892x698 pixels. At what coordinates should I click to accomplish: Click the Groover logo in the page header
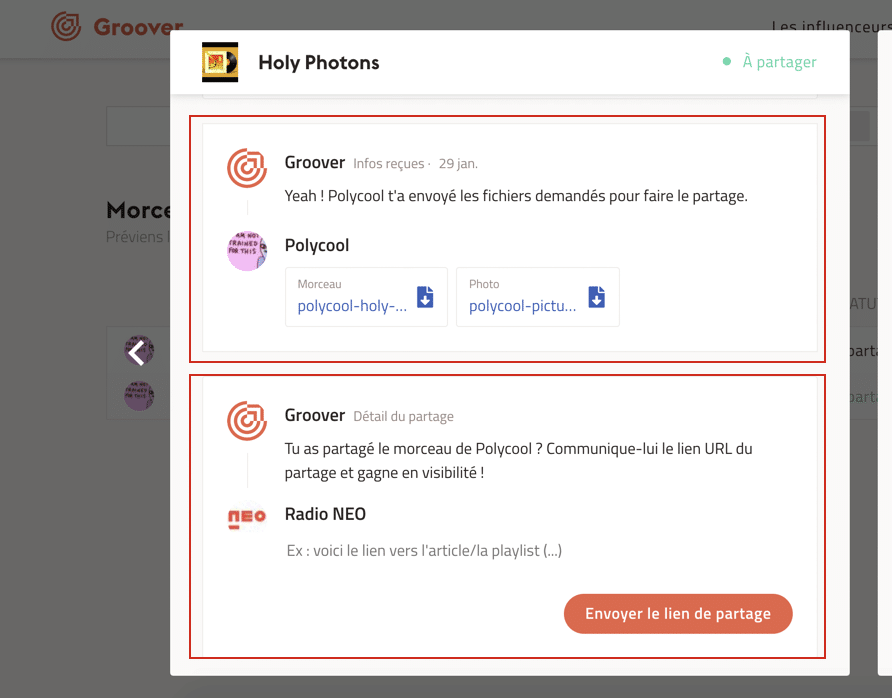pos(117,26)
